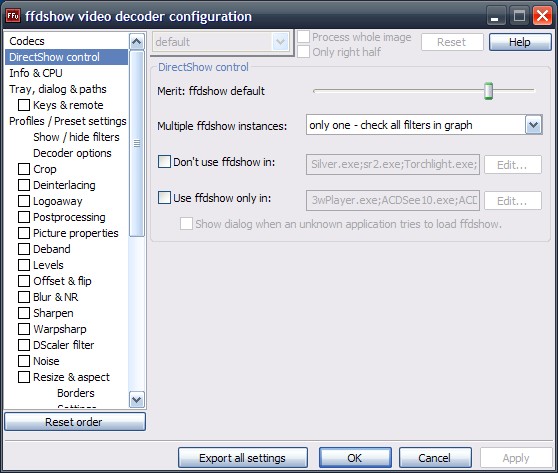Toggle the Warpsharp filter checkbox
Viewport: 558px width, 473px height.
(24, 329)
